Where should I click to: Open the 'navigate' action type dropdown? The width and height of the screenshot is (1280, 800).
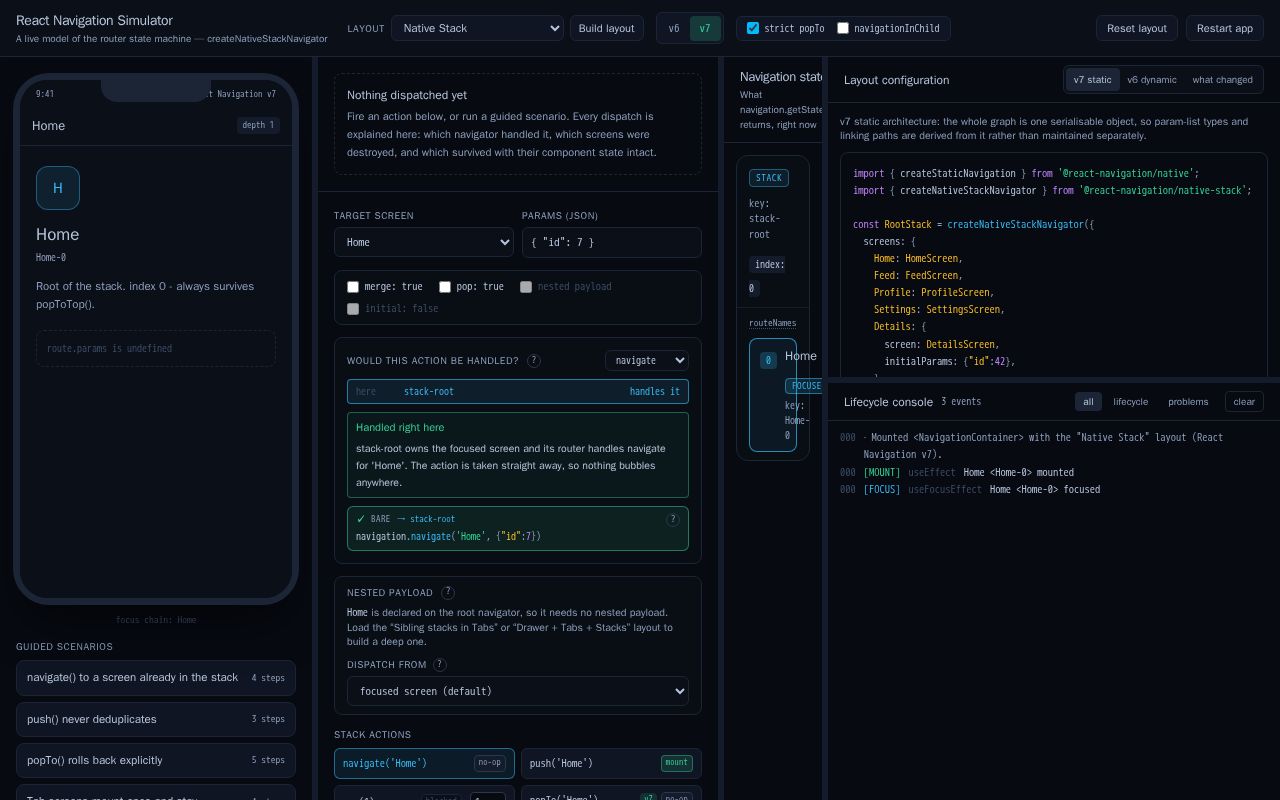[x=647, y=360]
